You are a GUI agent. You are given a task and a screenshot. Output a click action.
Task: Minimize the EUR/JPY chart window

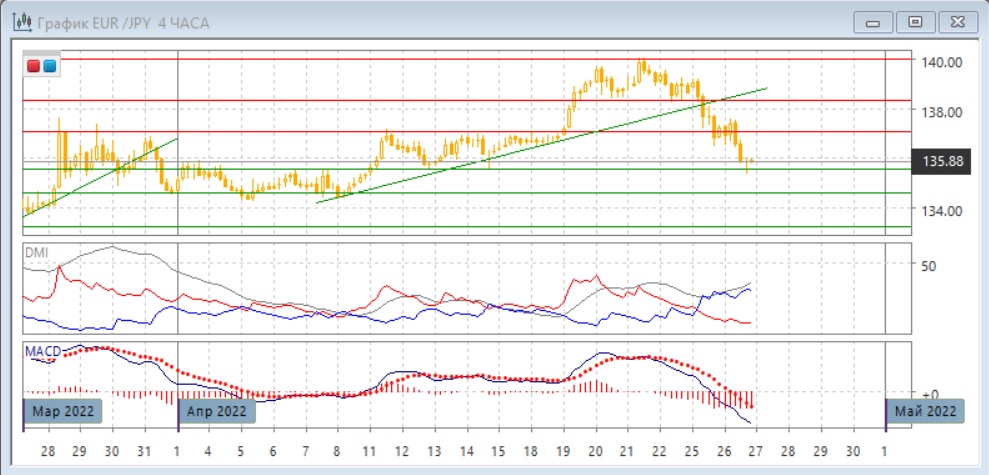[x=874, y=22]
